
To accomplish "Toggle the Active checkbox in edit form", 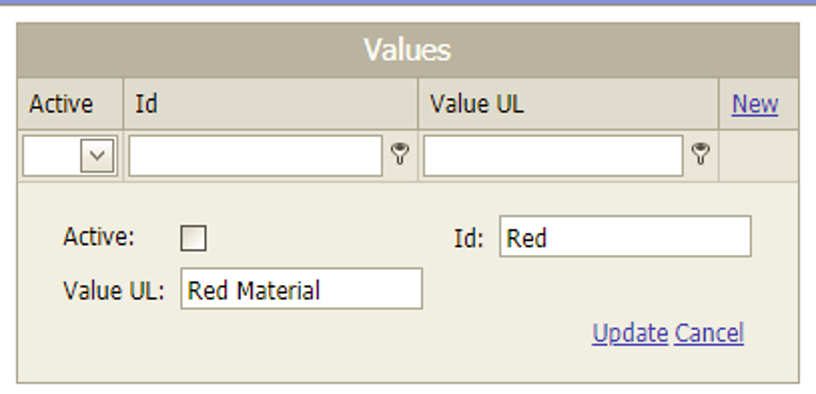I will coord(193,238).
